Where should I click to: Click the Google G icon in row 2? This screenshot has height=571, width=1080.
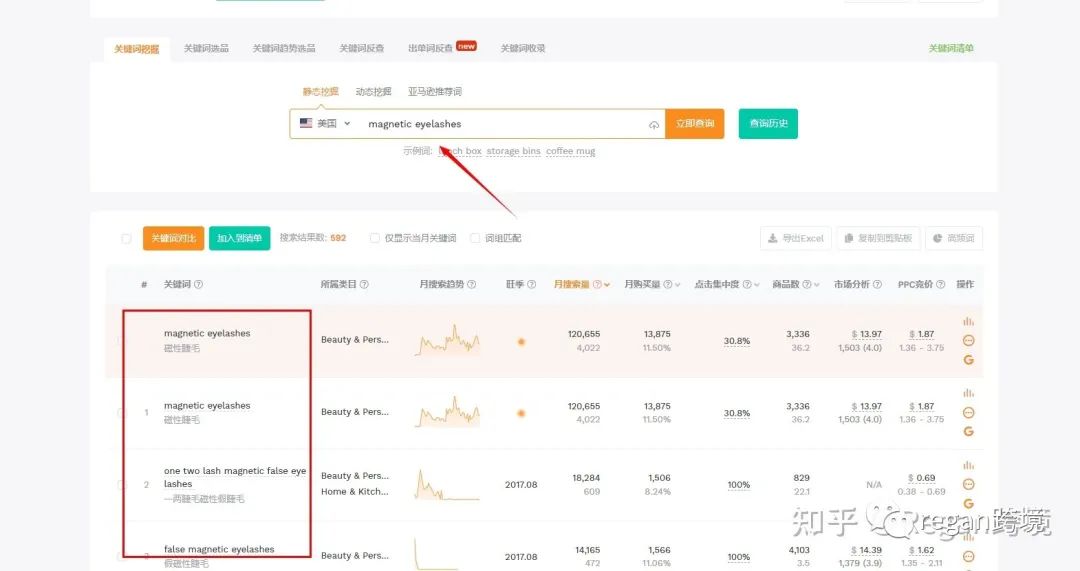[968, 503]
